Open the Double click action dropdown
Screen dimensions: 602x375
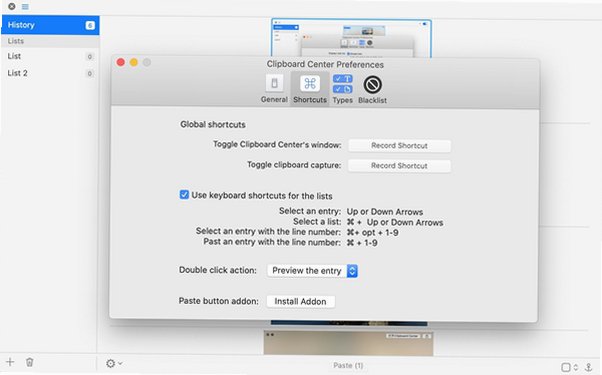(x=312, y=271)
